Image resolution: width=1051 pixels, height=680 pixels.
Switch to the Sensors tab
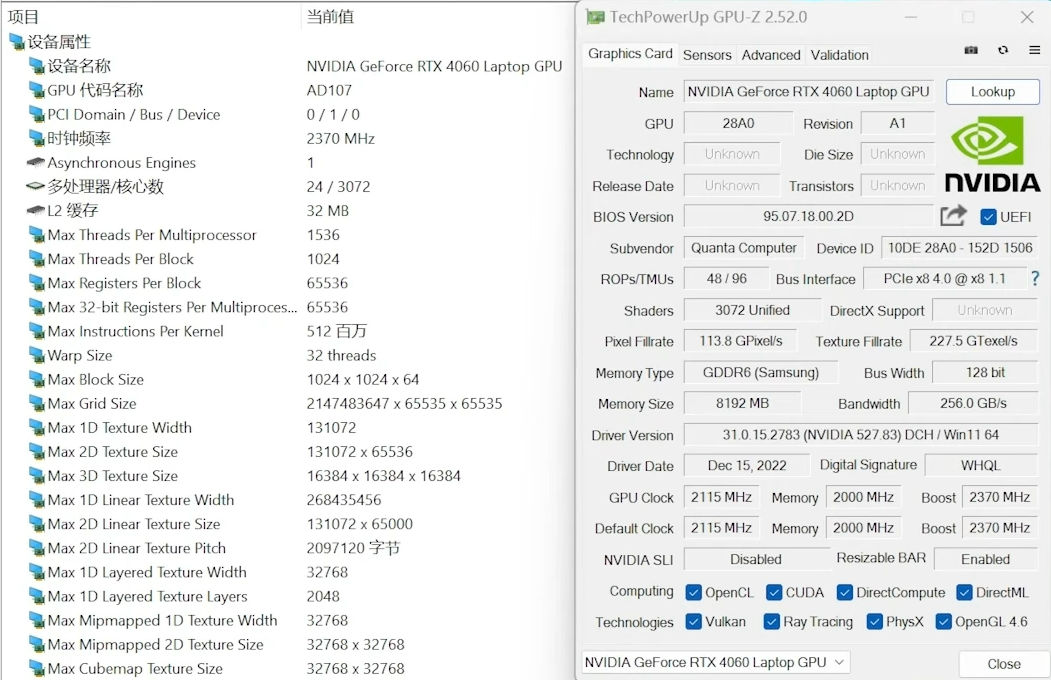707,55
